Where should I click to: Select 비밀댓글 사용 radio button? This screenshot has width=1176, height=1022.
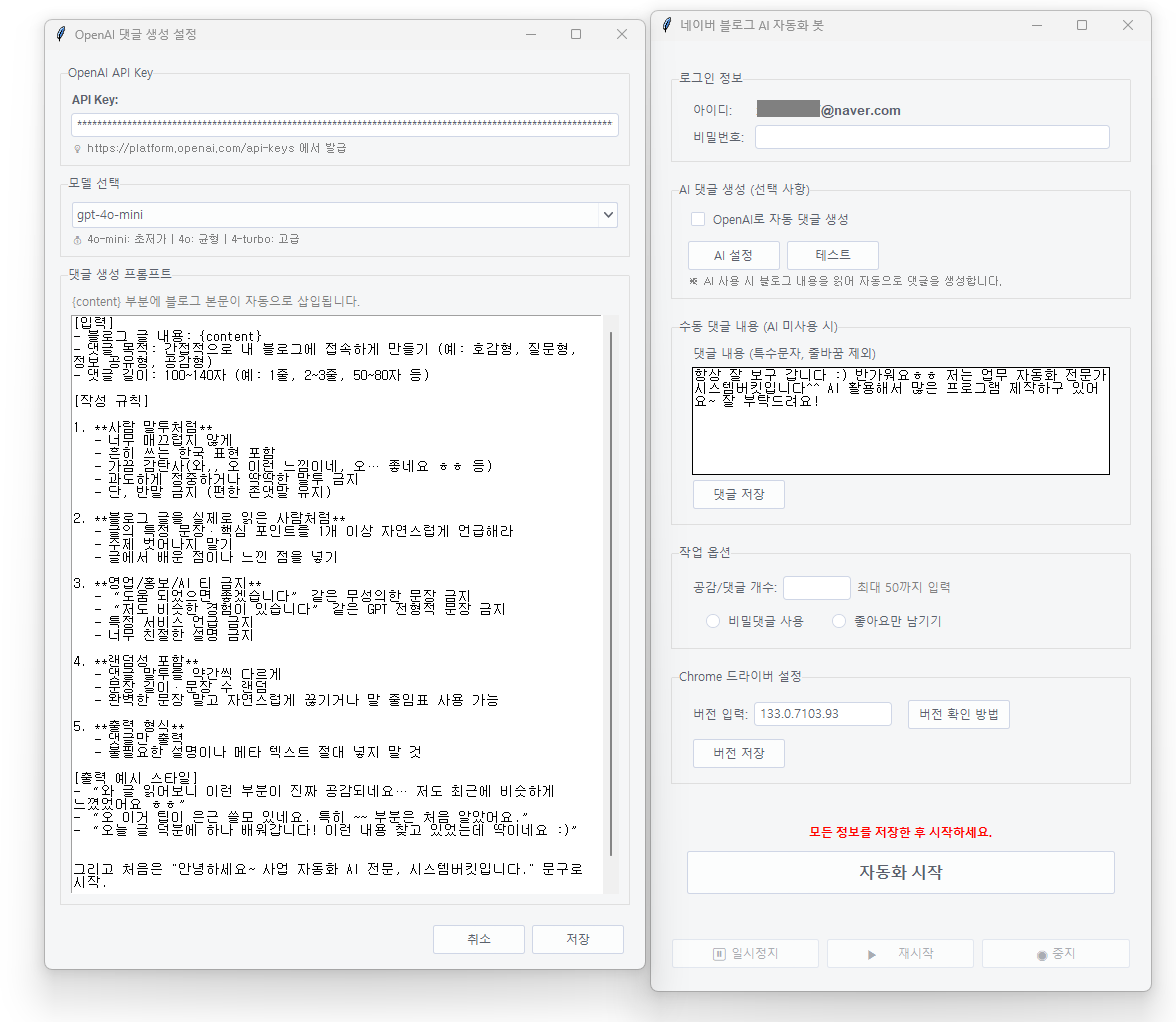pos(713,621)
